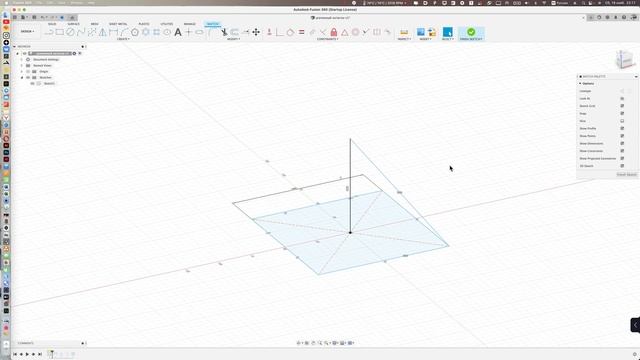Click the Undo arrow in toolbar
The image size is (640, 360).
coord(42,18)
